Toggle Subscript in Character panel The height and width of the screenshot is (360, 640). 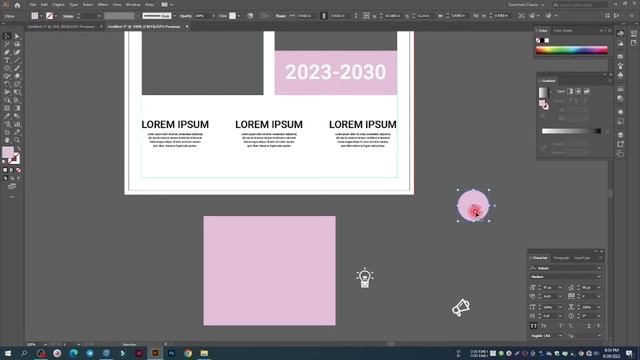pos(571,326)
